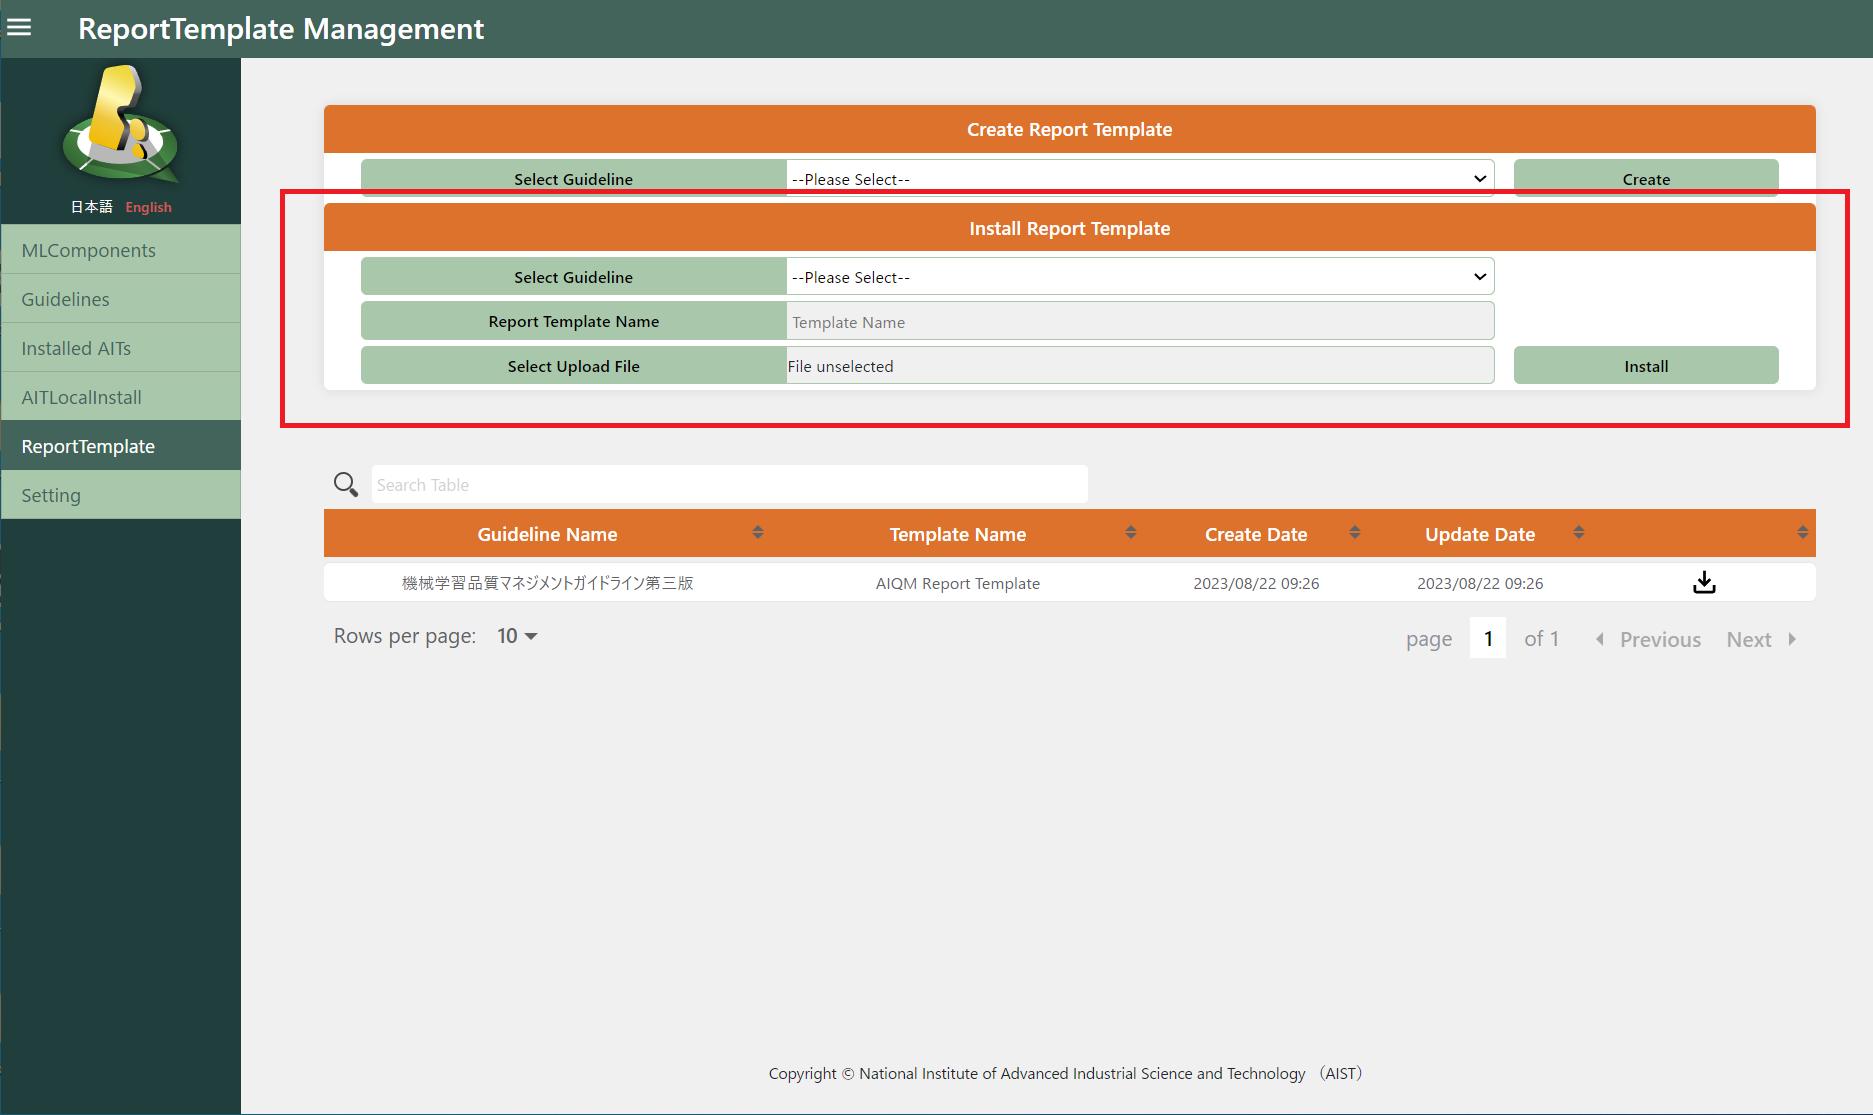1873x1115 pixels.
Task: Click the Template Name input field
Action: [1139, 322]
